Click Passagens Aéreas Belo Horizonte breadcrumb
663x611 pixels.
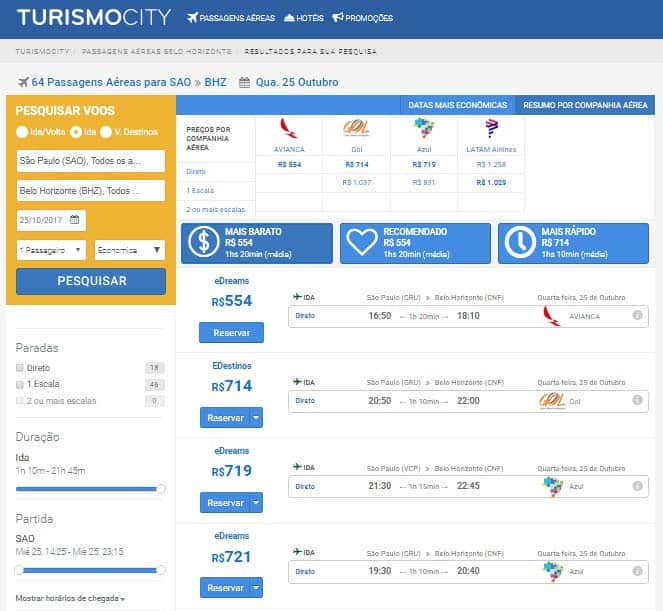pyautogui.click(x=156, y=52)
